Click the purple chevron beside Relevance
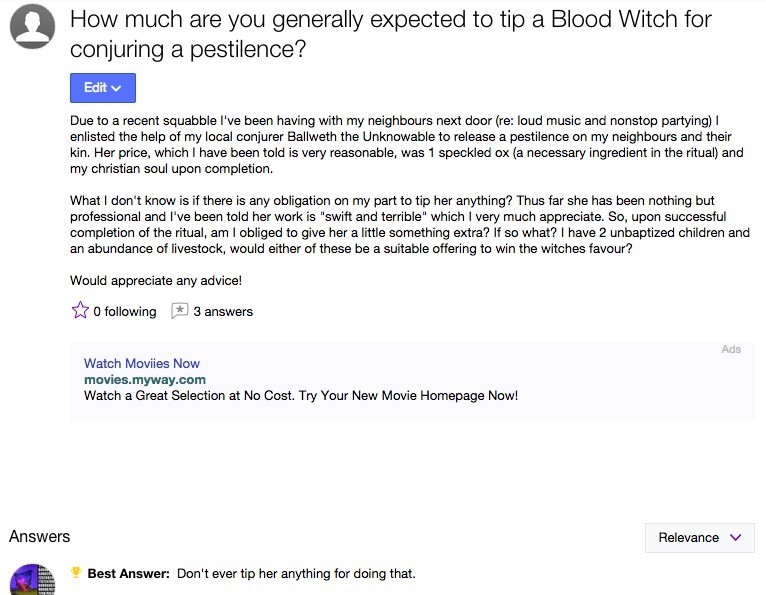Screen dimensions: 766x595 (736, 538)
